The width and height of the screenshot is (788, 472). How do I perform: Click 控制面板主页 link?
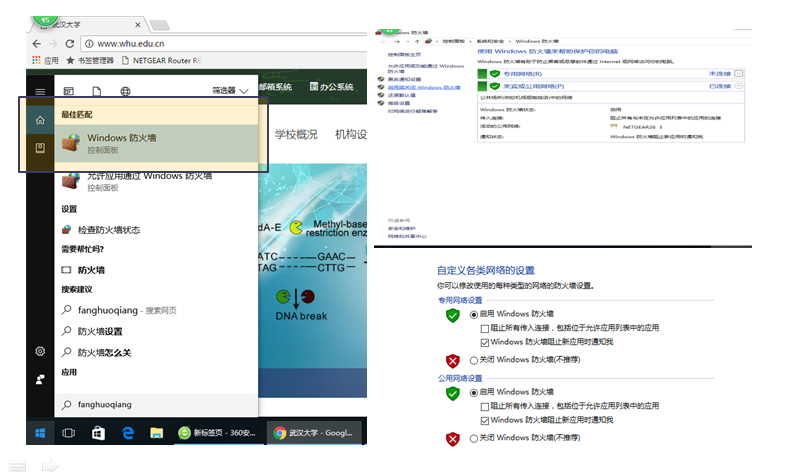point(404,55)
